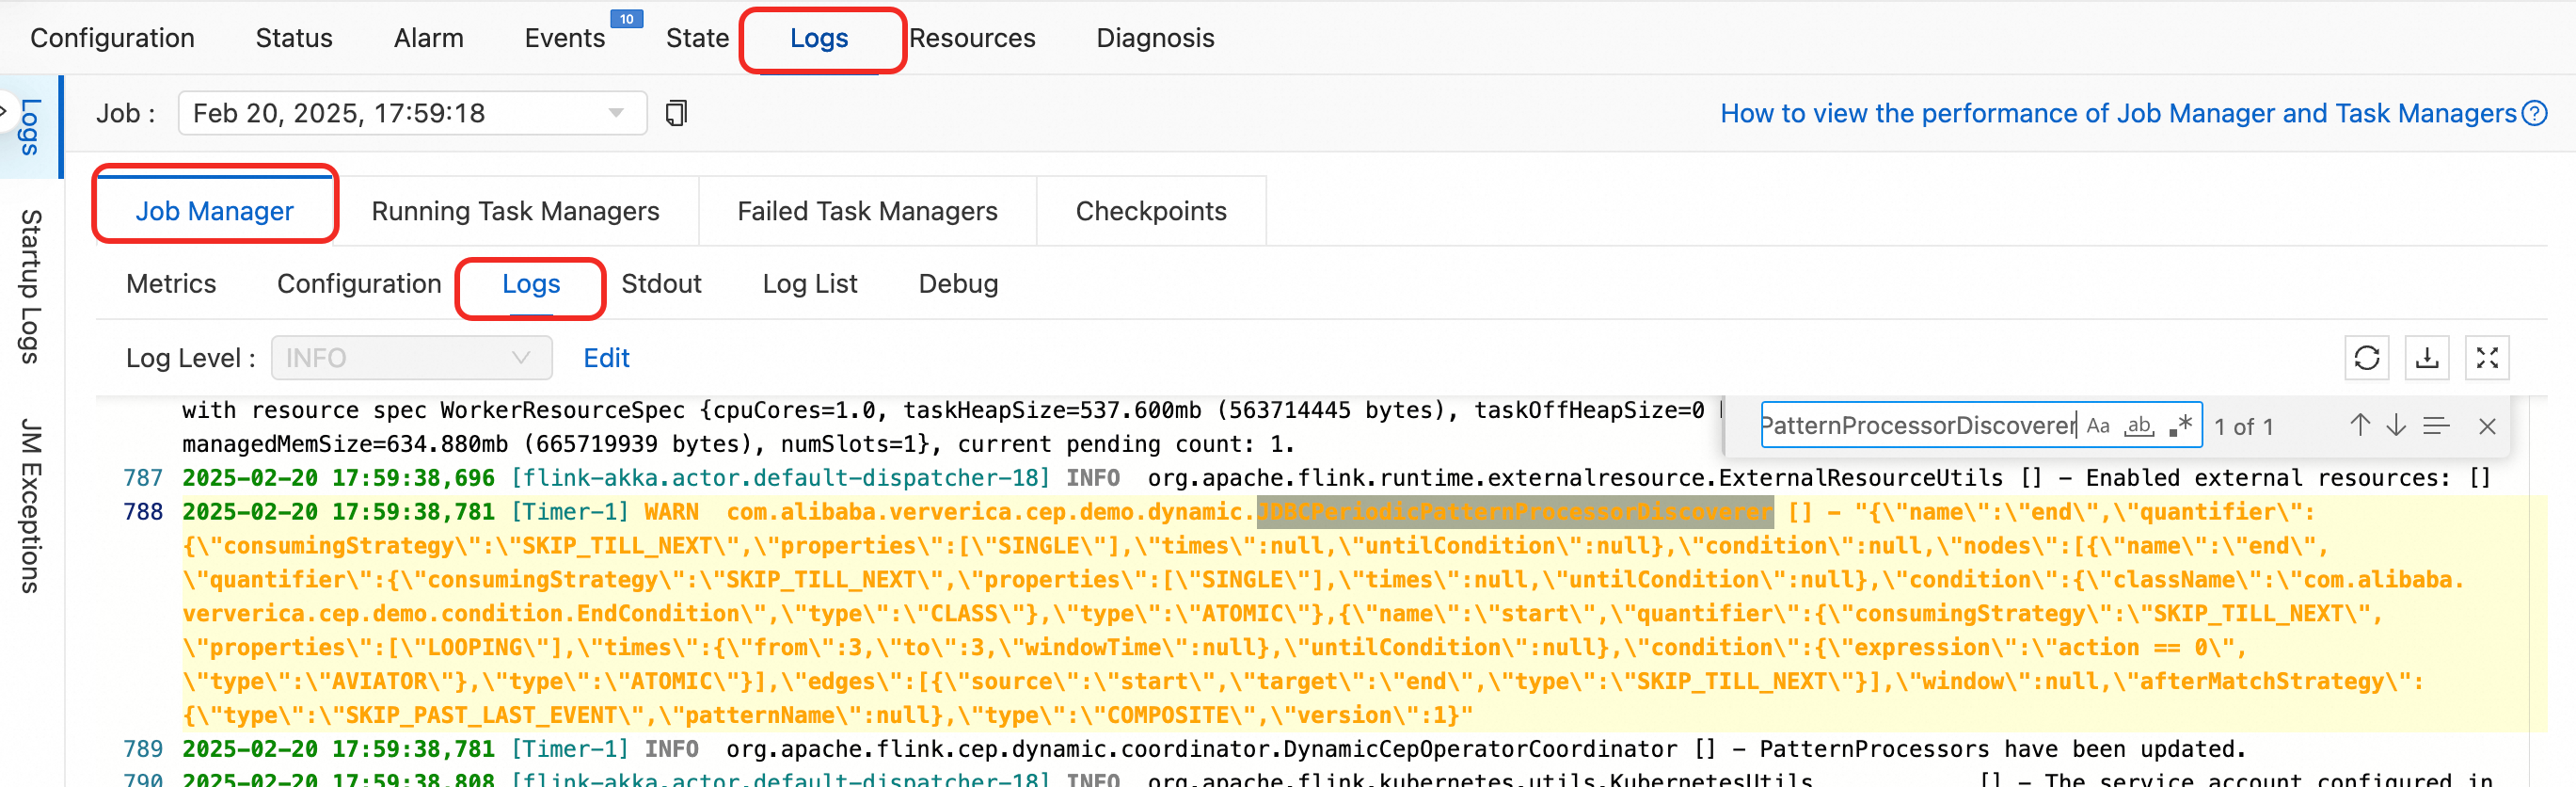2576x787 pixels.
Task: Select the Logs sub-tab under Job Manager
Action: [x=531, y=284]
